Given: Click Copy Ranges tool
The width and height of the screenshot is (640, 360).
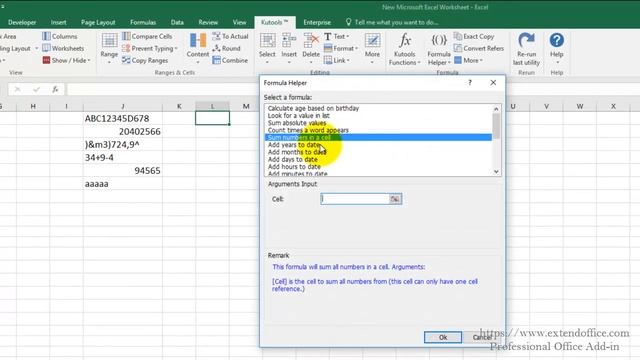Looking at the screenshot, I should [x=145, y=60].
